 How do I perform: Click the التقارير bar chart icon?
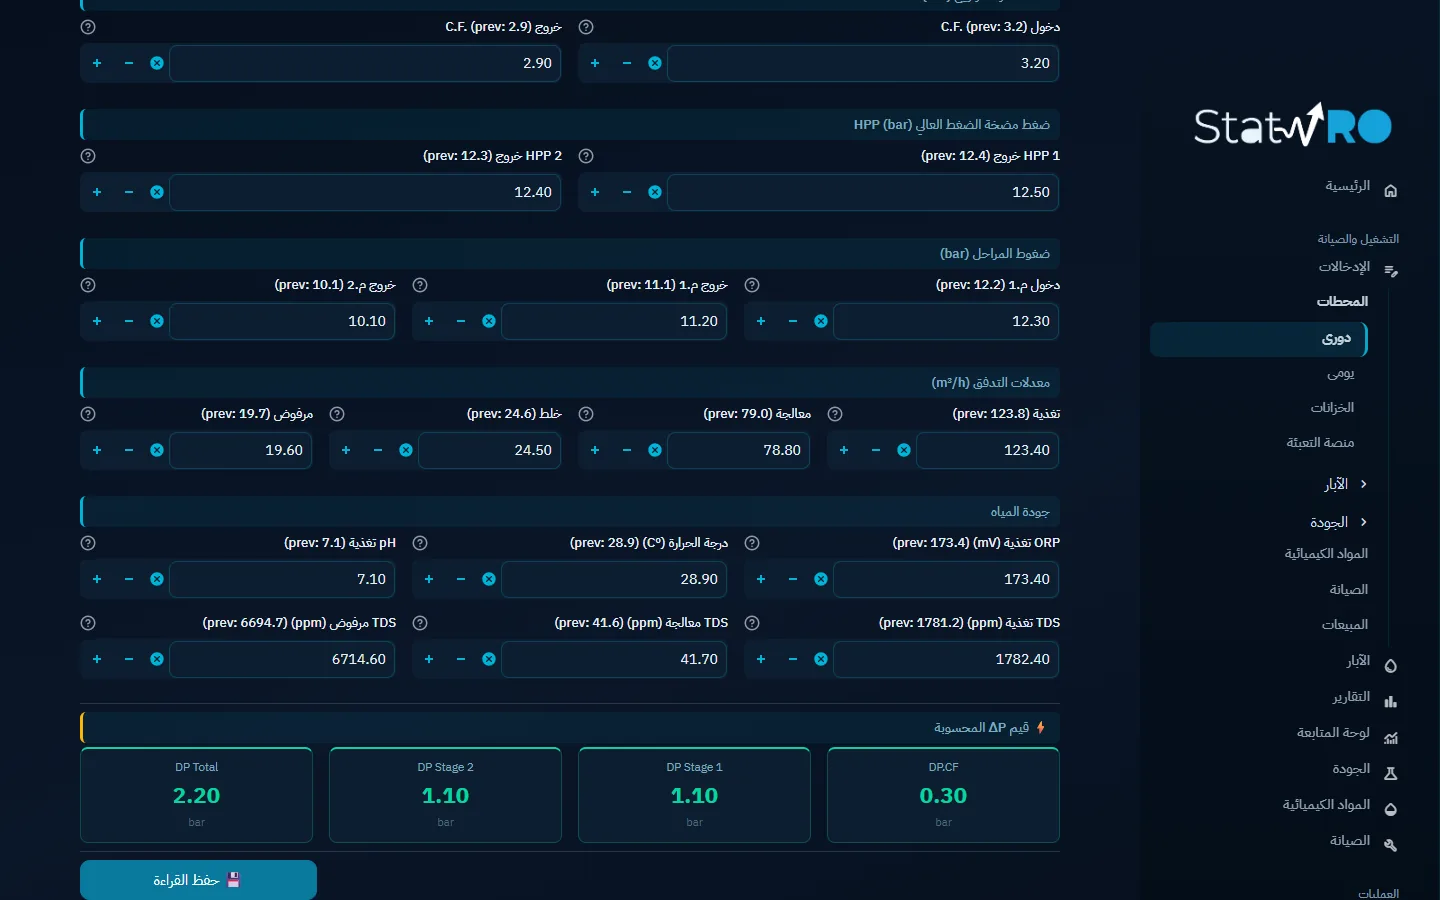point(1390,701)
